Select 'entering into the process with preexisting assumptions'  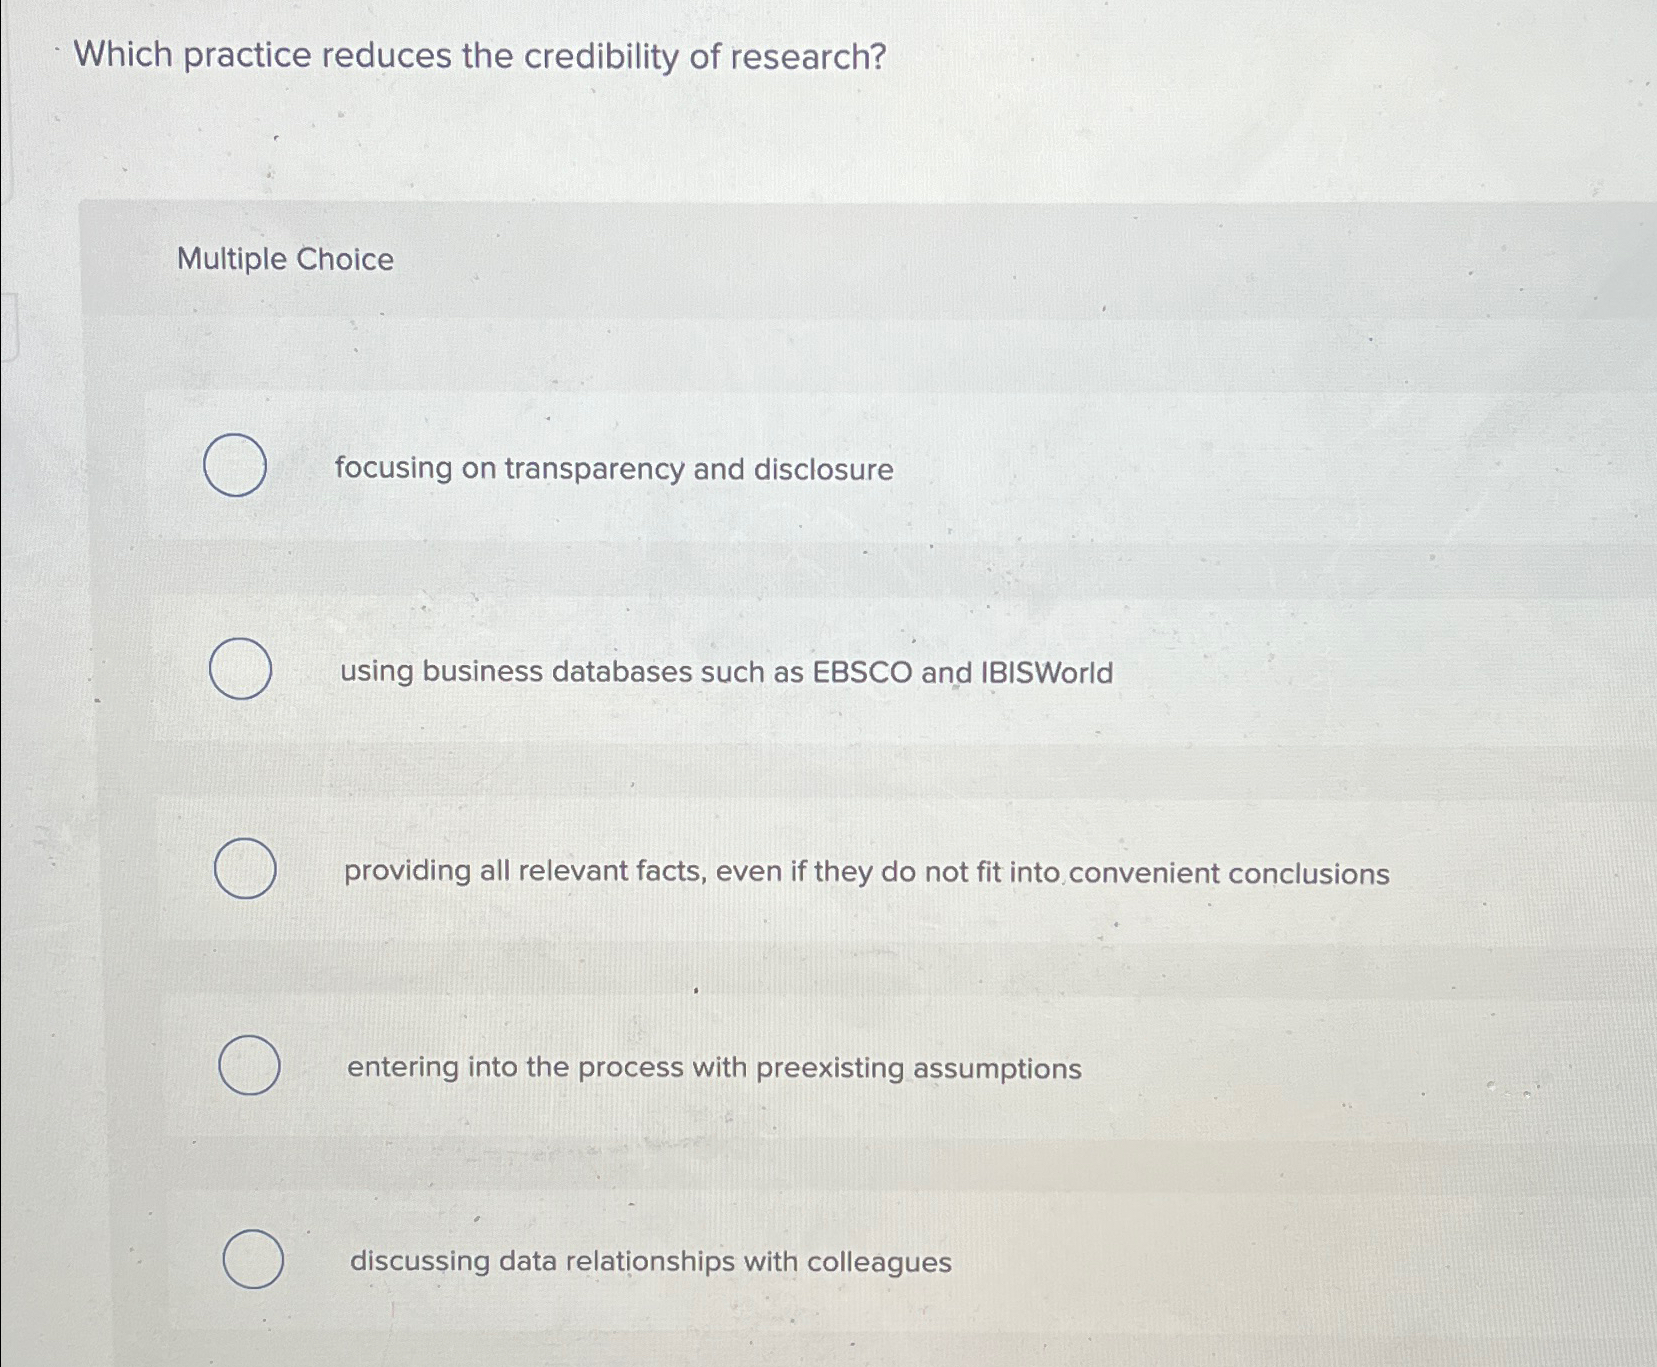point(248,1066)
